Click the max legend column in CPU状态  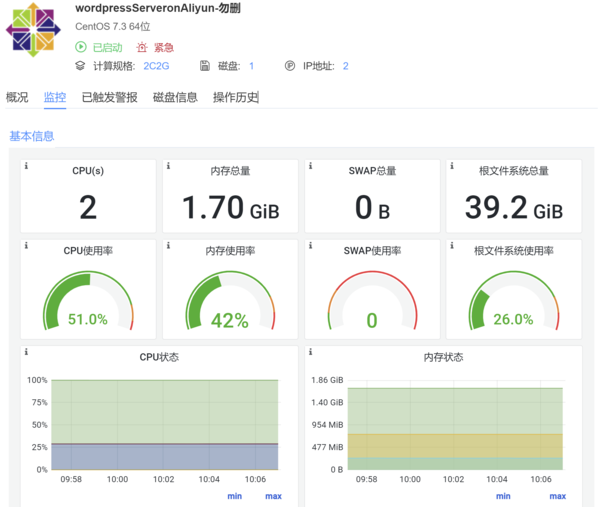point(273,496)
